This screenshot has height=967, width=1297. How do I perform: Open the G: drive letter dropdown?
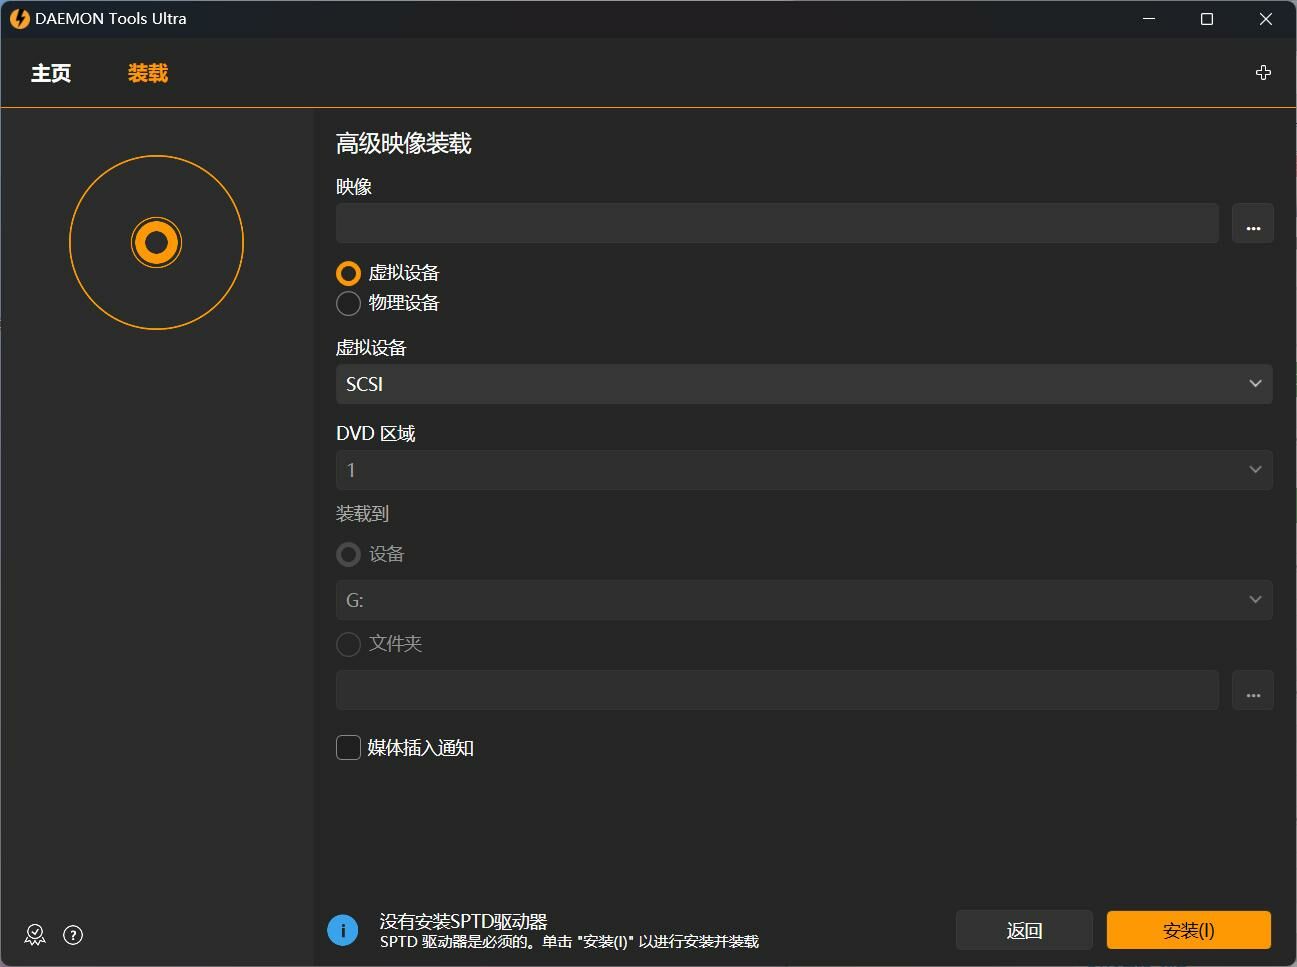click(x=803, y=600)
